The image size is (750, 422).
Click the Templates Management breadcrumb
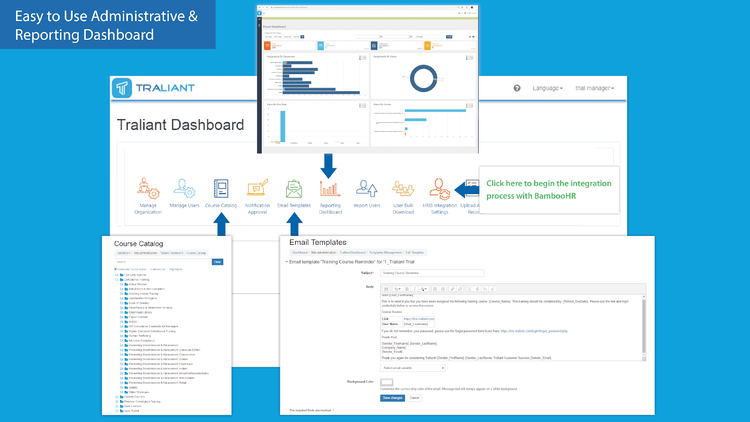click(386, 253)
